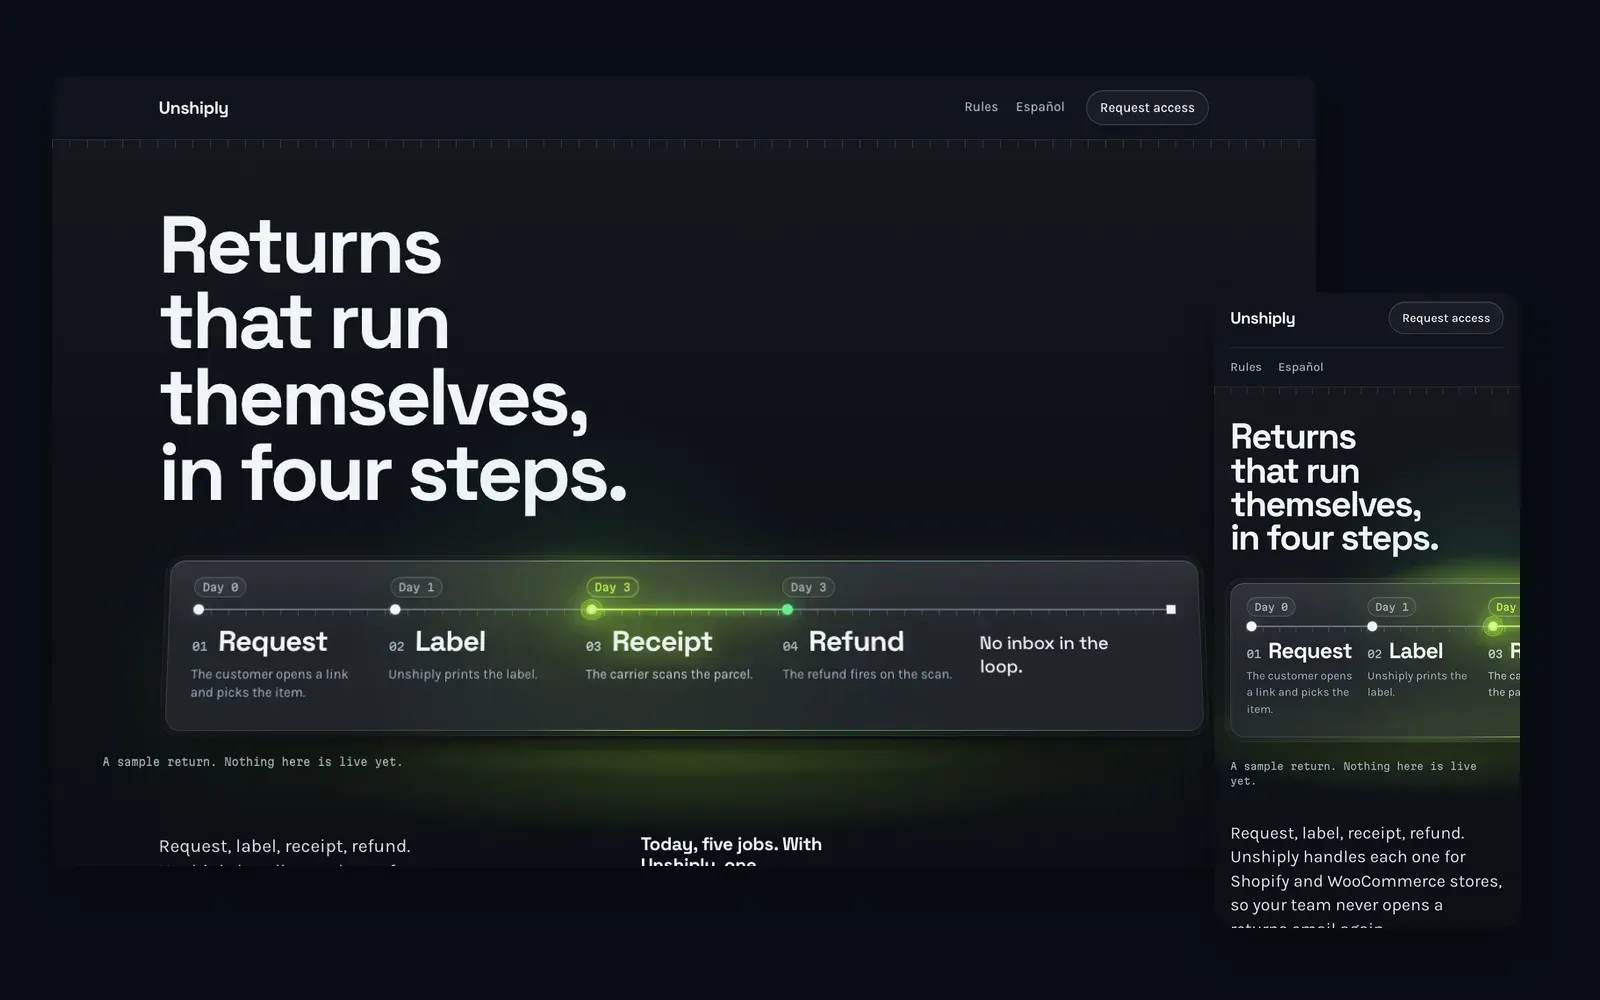Click the Unshiply logo in the mobile preview
This screenshot has width=1600, height=1000.
[x=1262, y=318]
